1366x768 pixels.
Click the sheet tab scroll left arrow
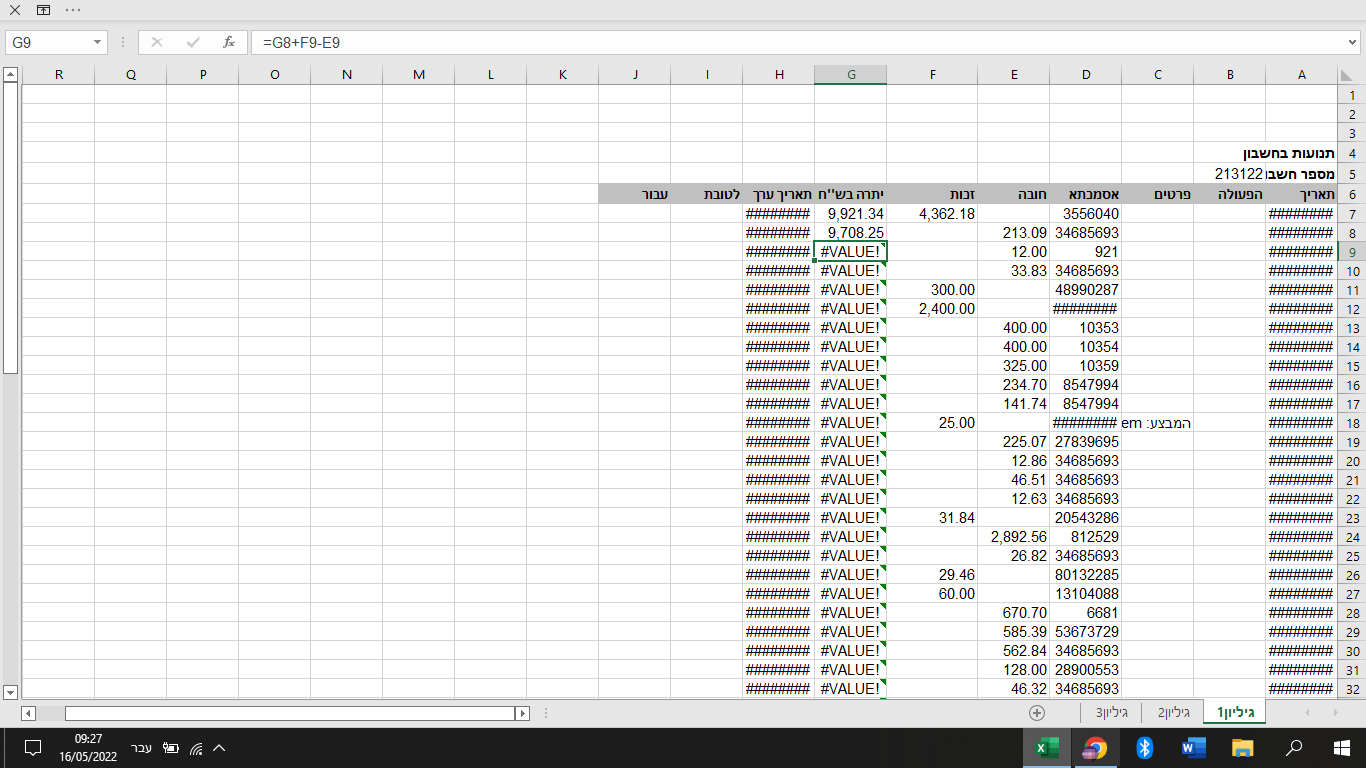point(1306,712)
